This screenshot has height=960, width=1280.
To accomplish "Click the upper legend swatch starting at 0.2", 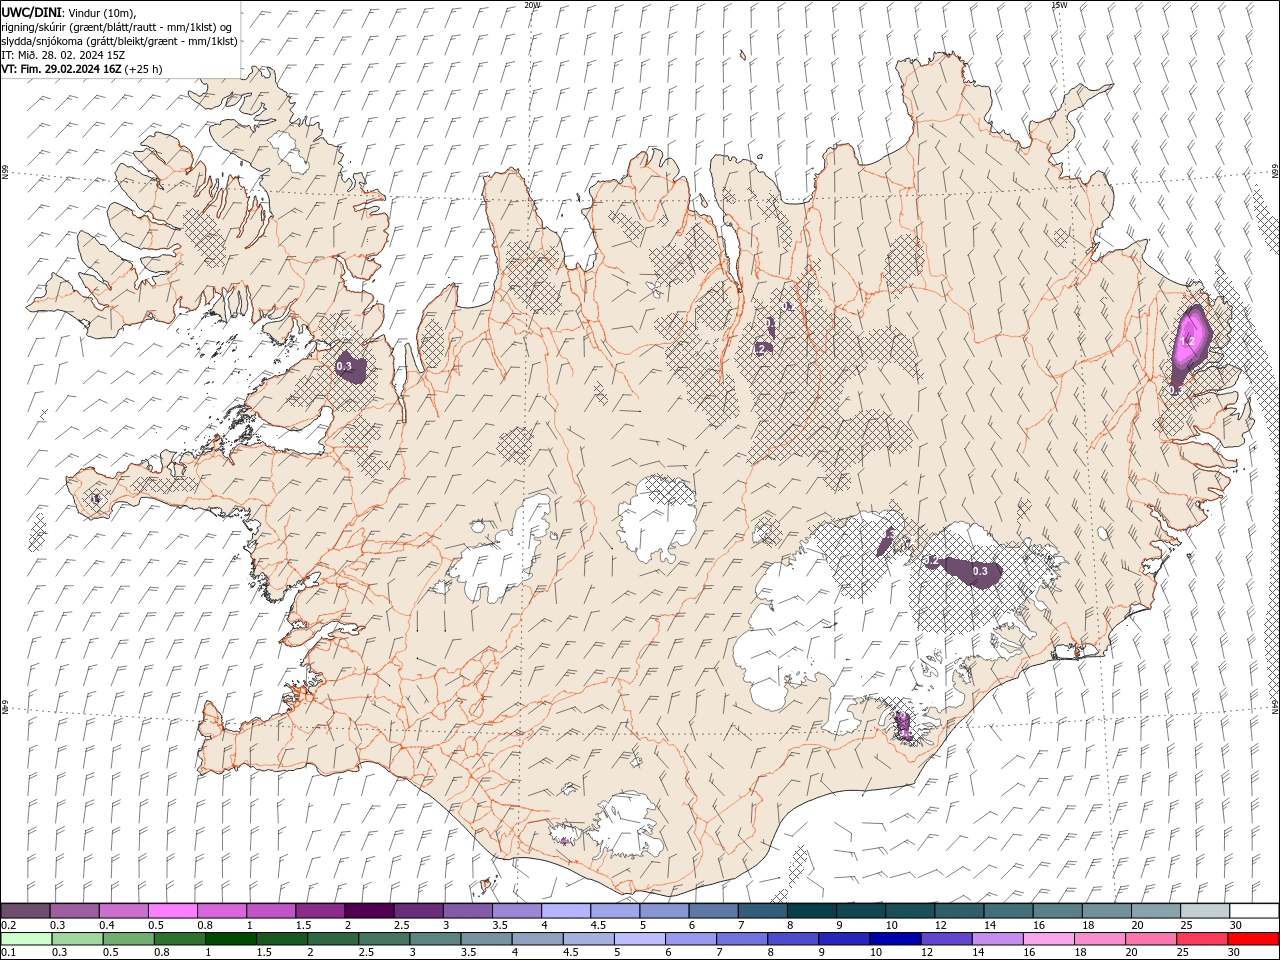I will 25,911.
